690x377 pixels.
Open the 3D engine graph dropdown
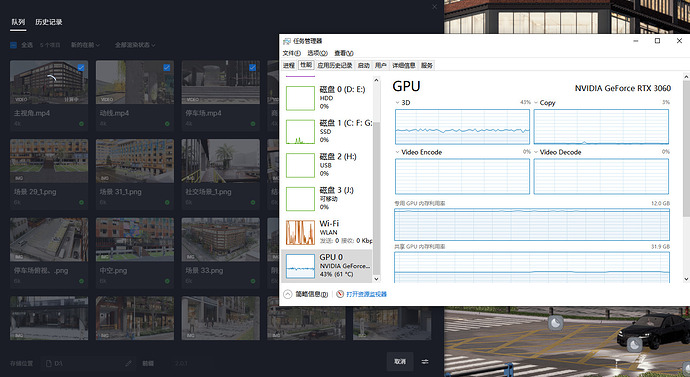pos(397,102)
